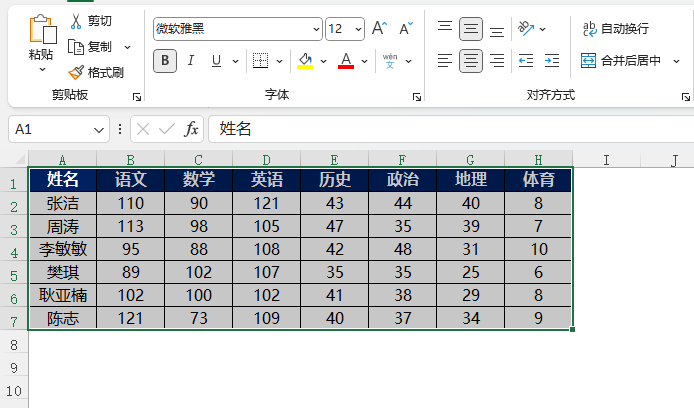Select row 4 header
The height and width of the screenshot is (408, 694).
point(14,249)
